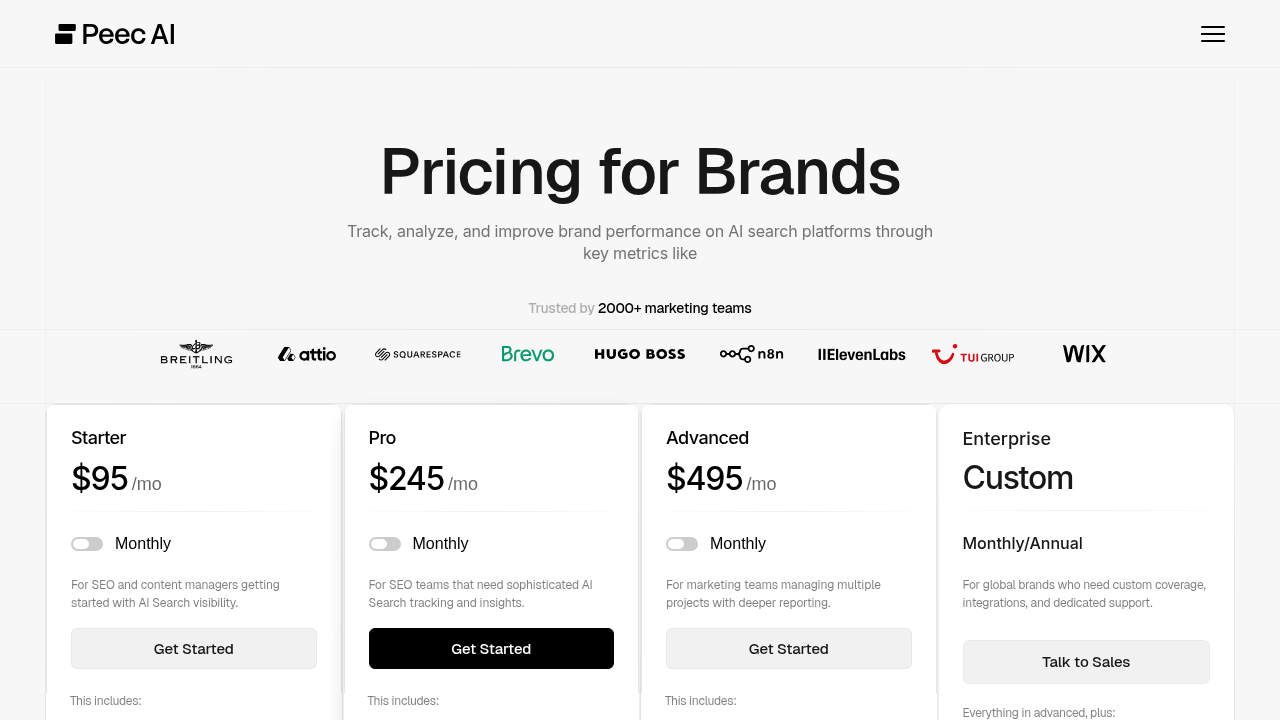Click the Enterprise plan title
The height and width of the screenshot is (720, 1280).
[1006, 439]
